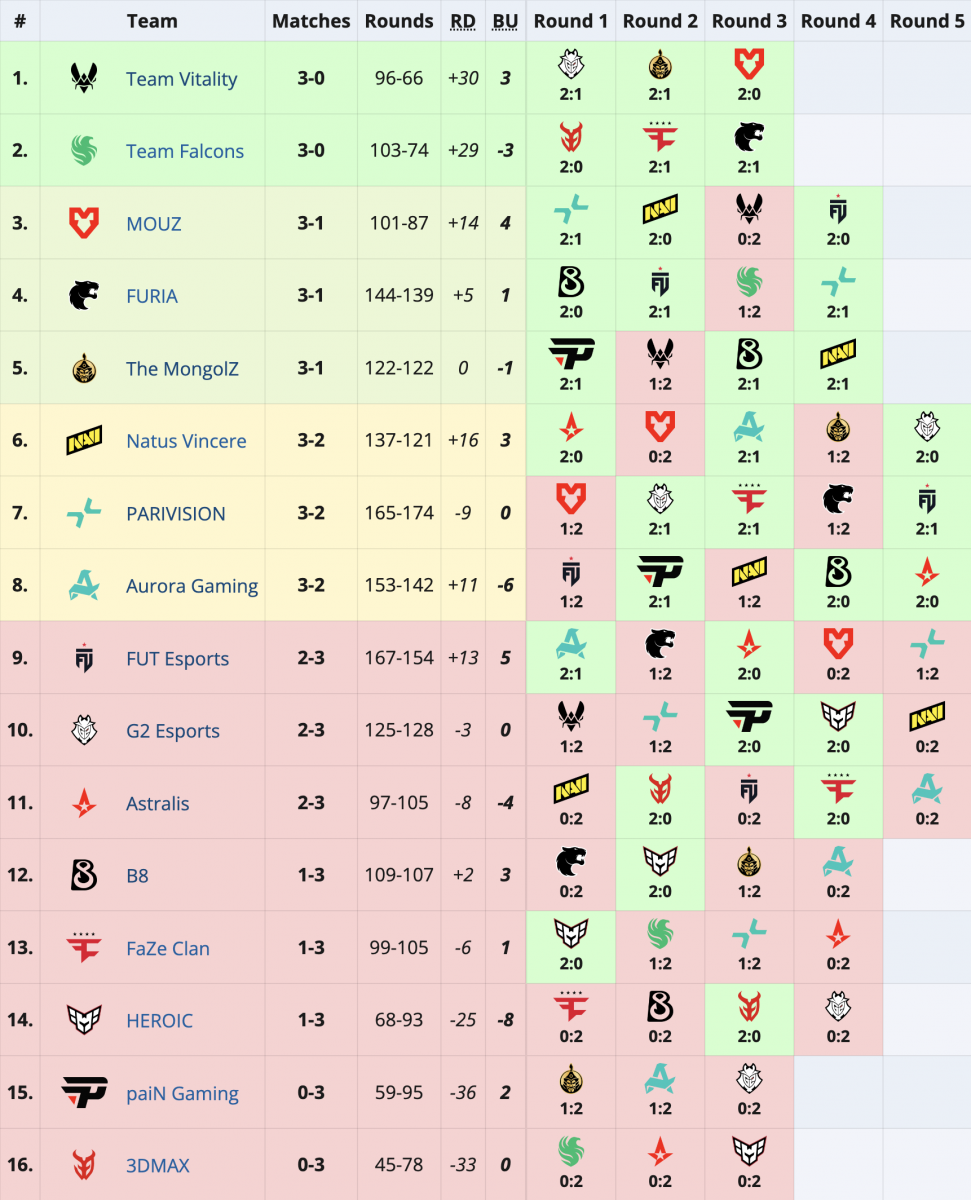This screenshot has width=971, height=1200.
Task: Click the PARIVISION logo next to its team name
Action: [84, 513]
